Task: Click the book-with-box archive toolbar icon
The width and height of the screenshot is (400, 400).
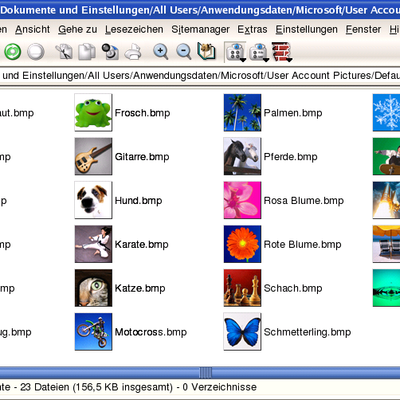Action: point(206,51)
